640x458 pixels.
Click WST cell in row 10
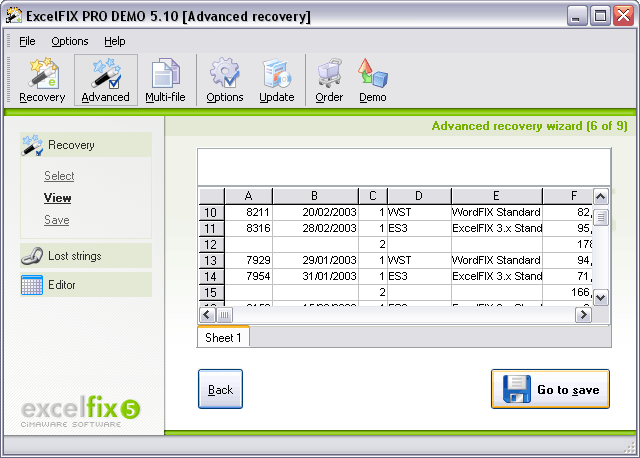[419, 212]
